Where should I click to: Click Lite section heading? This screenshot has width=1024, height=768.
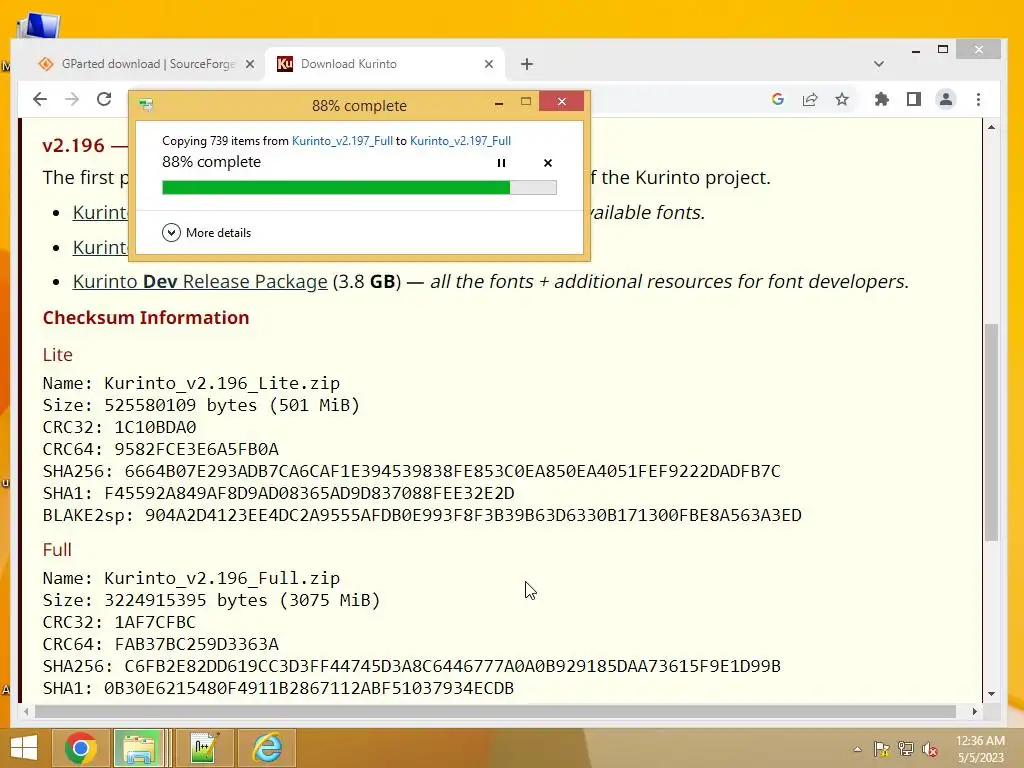pos(57,355)
